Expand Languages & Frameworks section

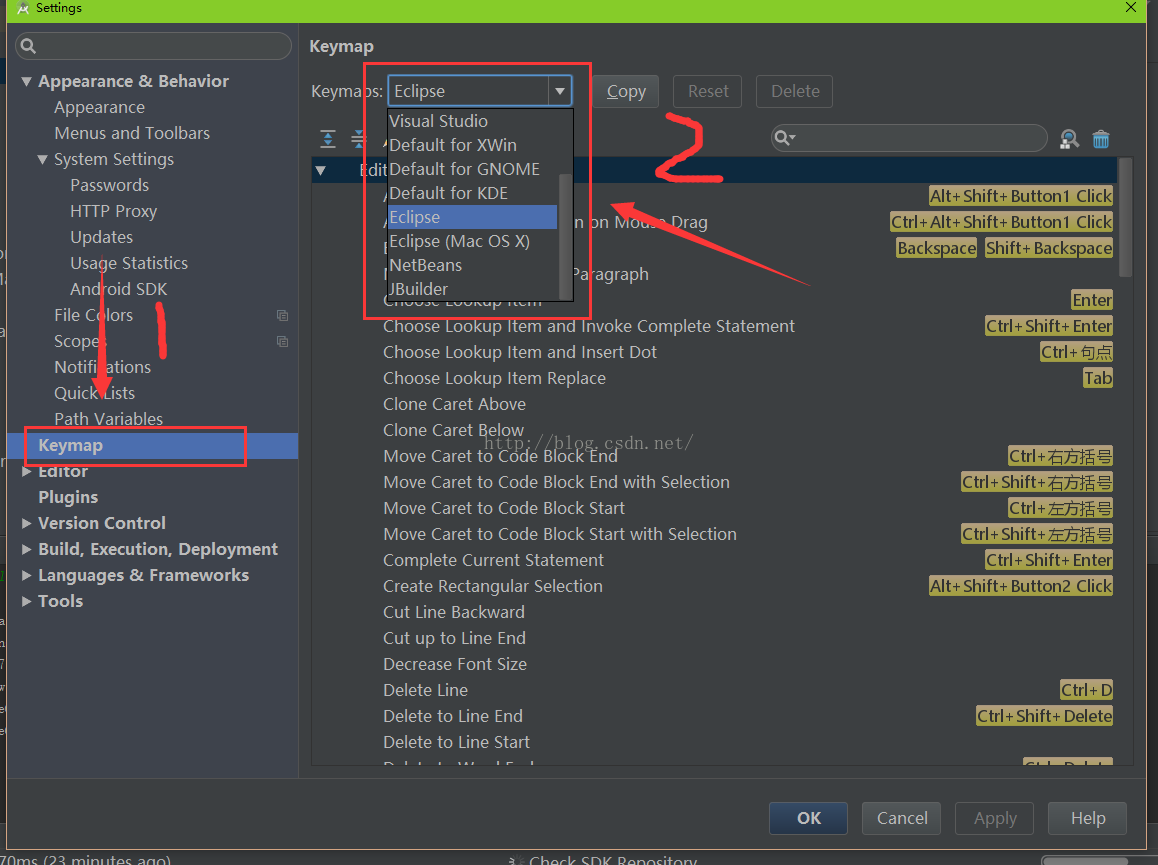point(27,575)
